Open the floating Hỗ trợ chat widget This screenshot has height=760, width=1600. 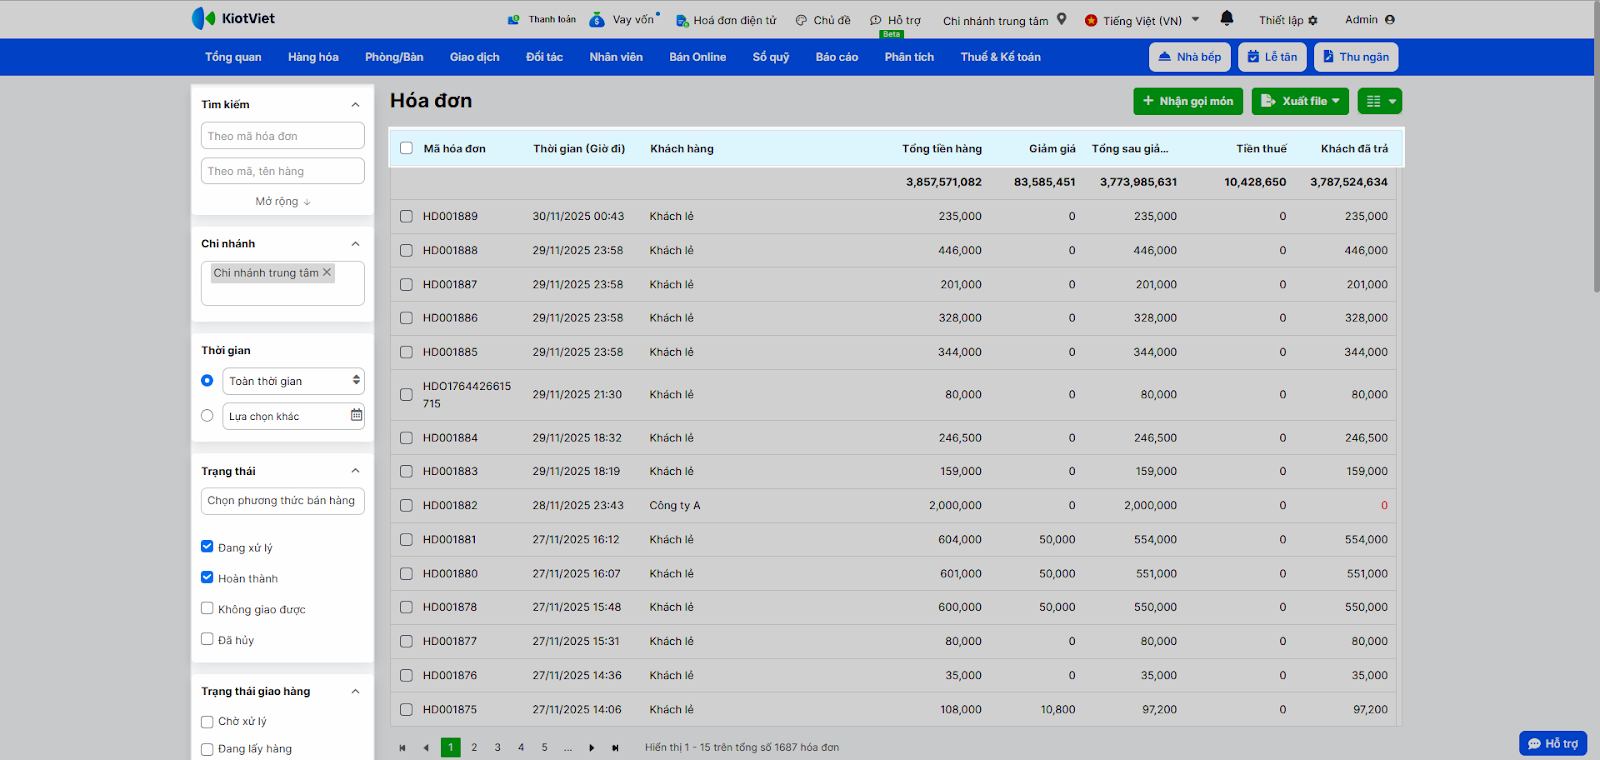[x=1553, y=743]
